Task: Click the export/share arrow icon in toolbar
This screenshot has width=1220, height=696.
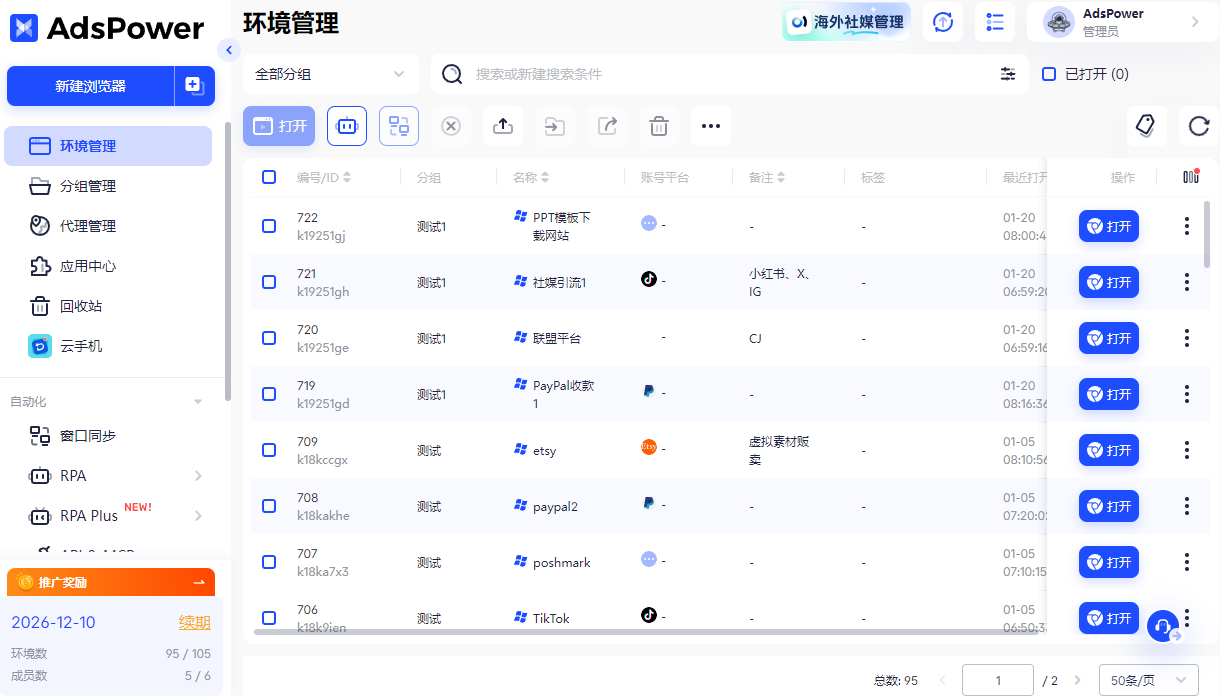Action: [607, 126]
